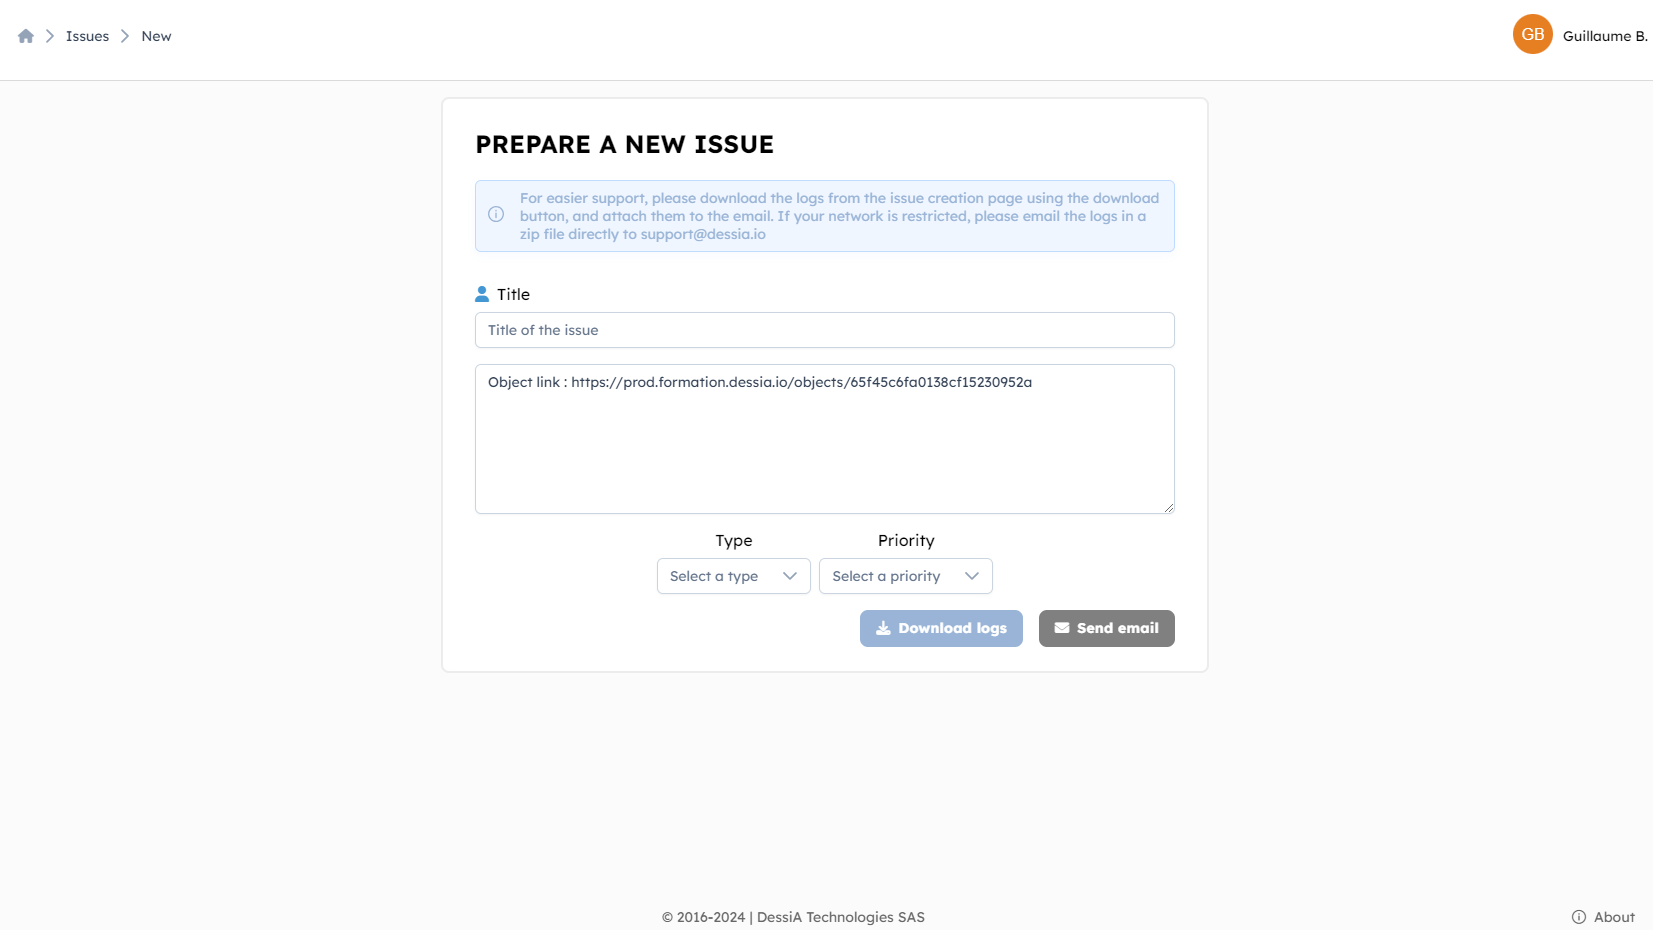
Task: Click the envelope icon on Send email
Action: click(1062, 628)
